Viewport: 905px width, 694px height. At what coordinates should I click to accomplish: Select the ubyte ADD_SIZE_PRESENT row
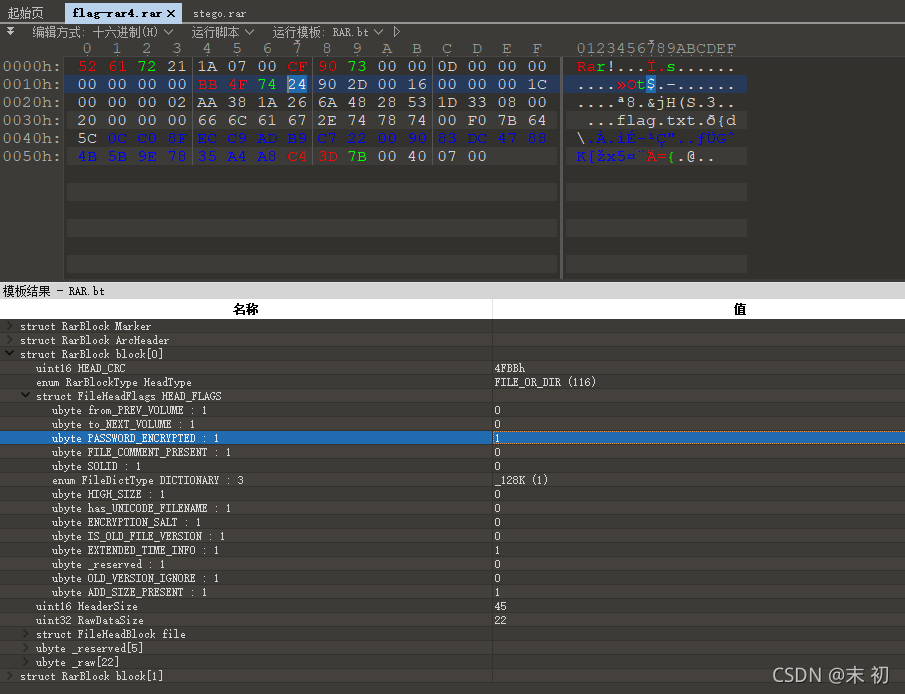pyautogui.click(x=452, y=592)
